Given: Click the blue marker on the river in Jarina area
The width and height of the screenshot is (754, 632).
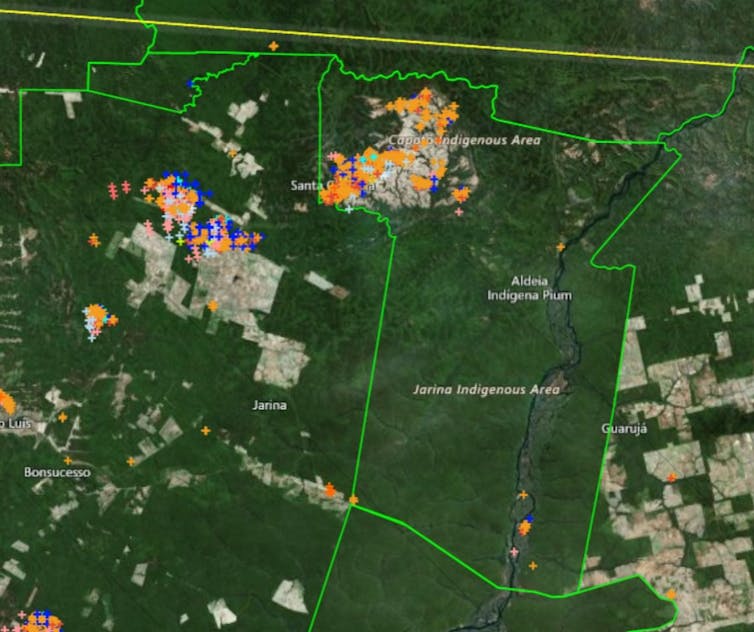Looking at the screenshot, I should pos(529,519).
